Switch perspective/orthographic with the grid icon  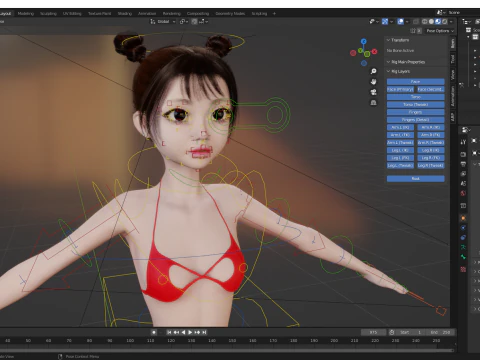pos(373,103)
